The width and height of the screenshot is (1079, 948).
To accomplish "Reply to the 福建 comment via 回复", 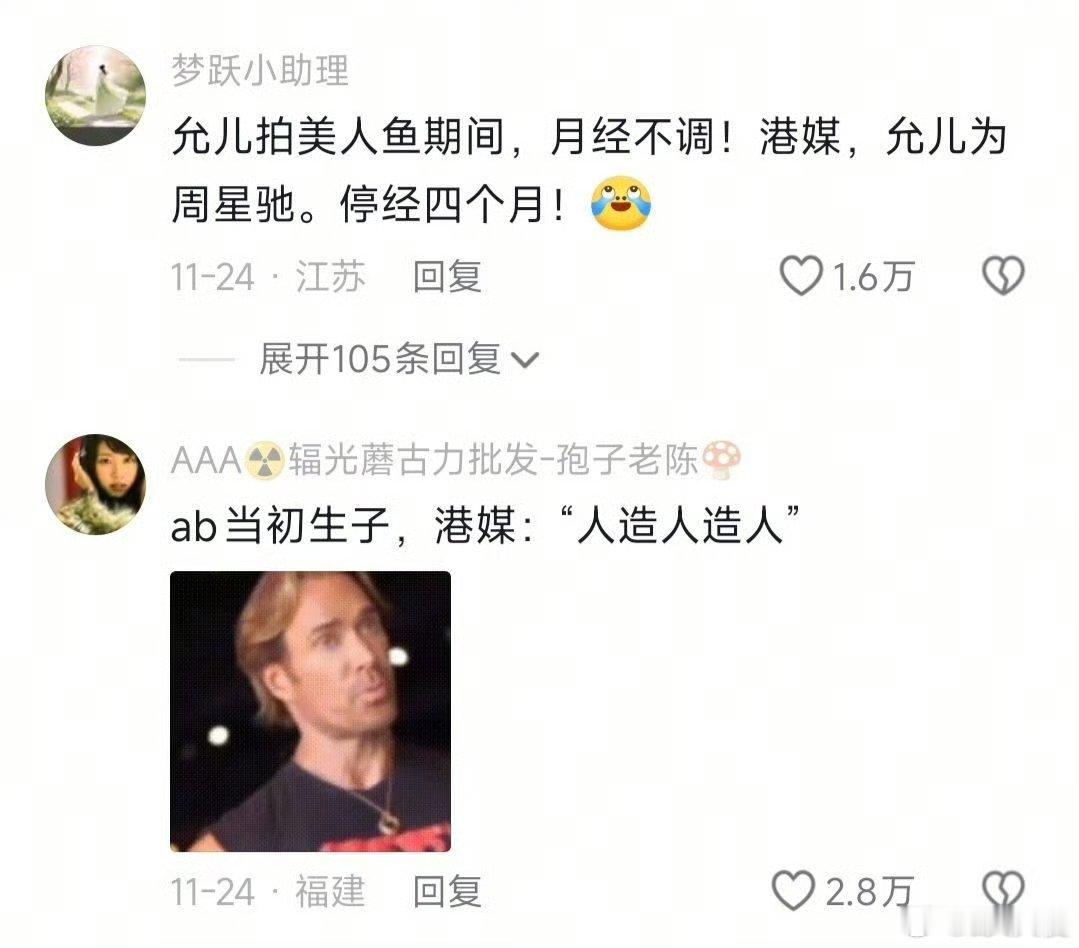I will pyautogui.click(x=447, y=892).
